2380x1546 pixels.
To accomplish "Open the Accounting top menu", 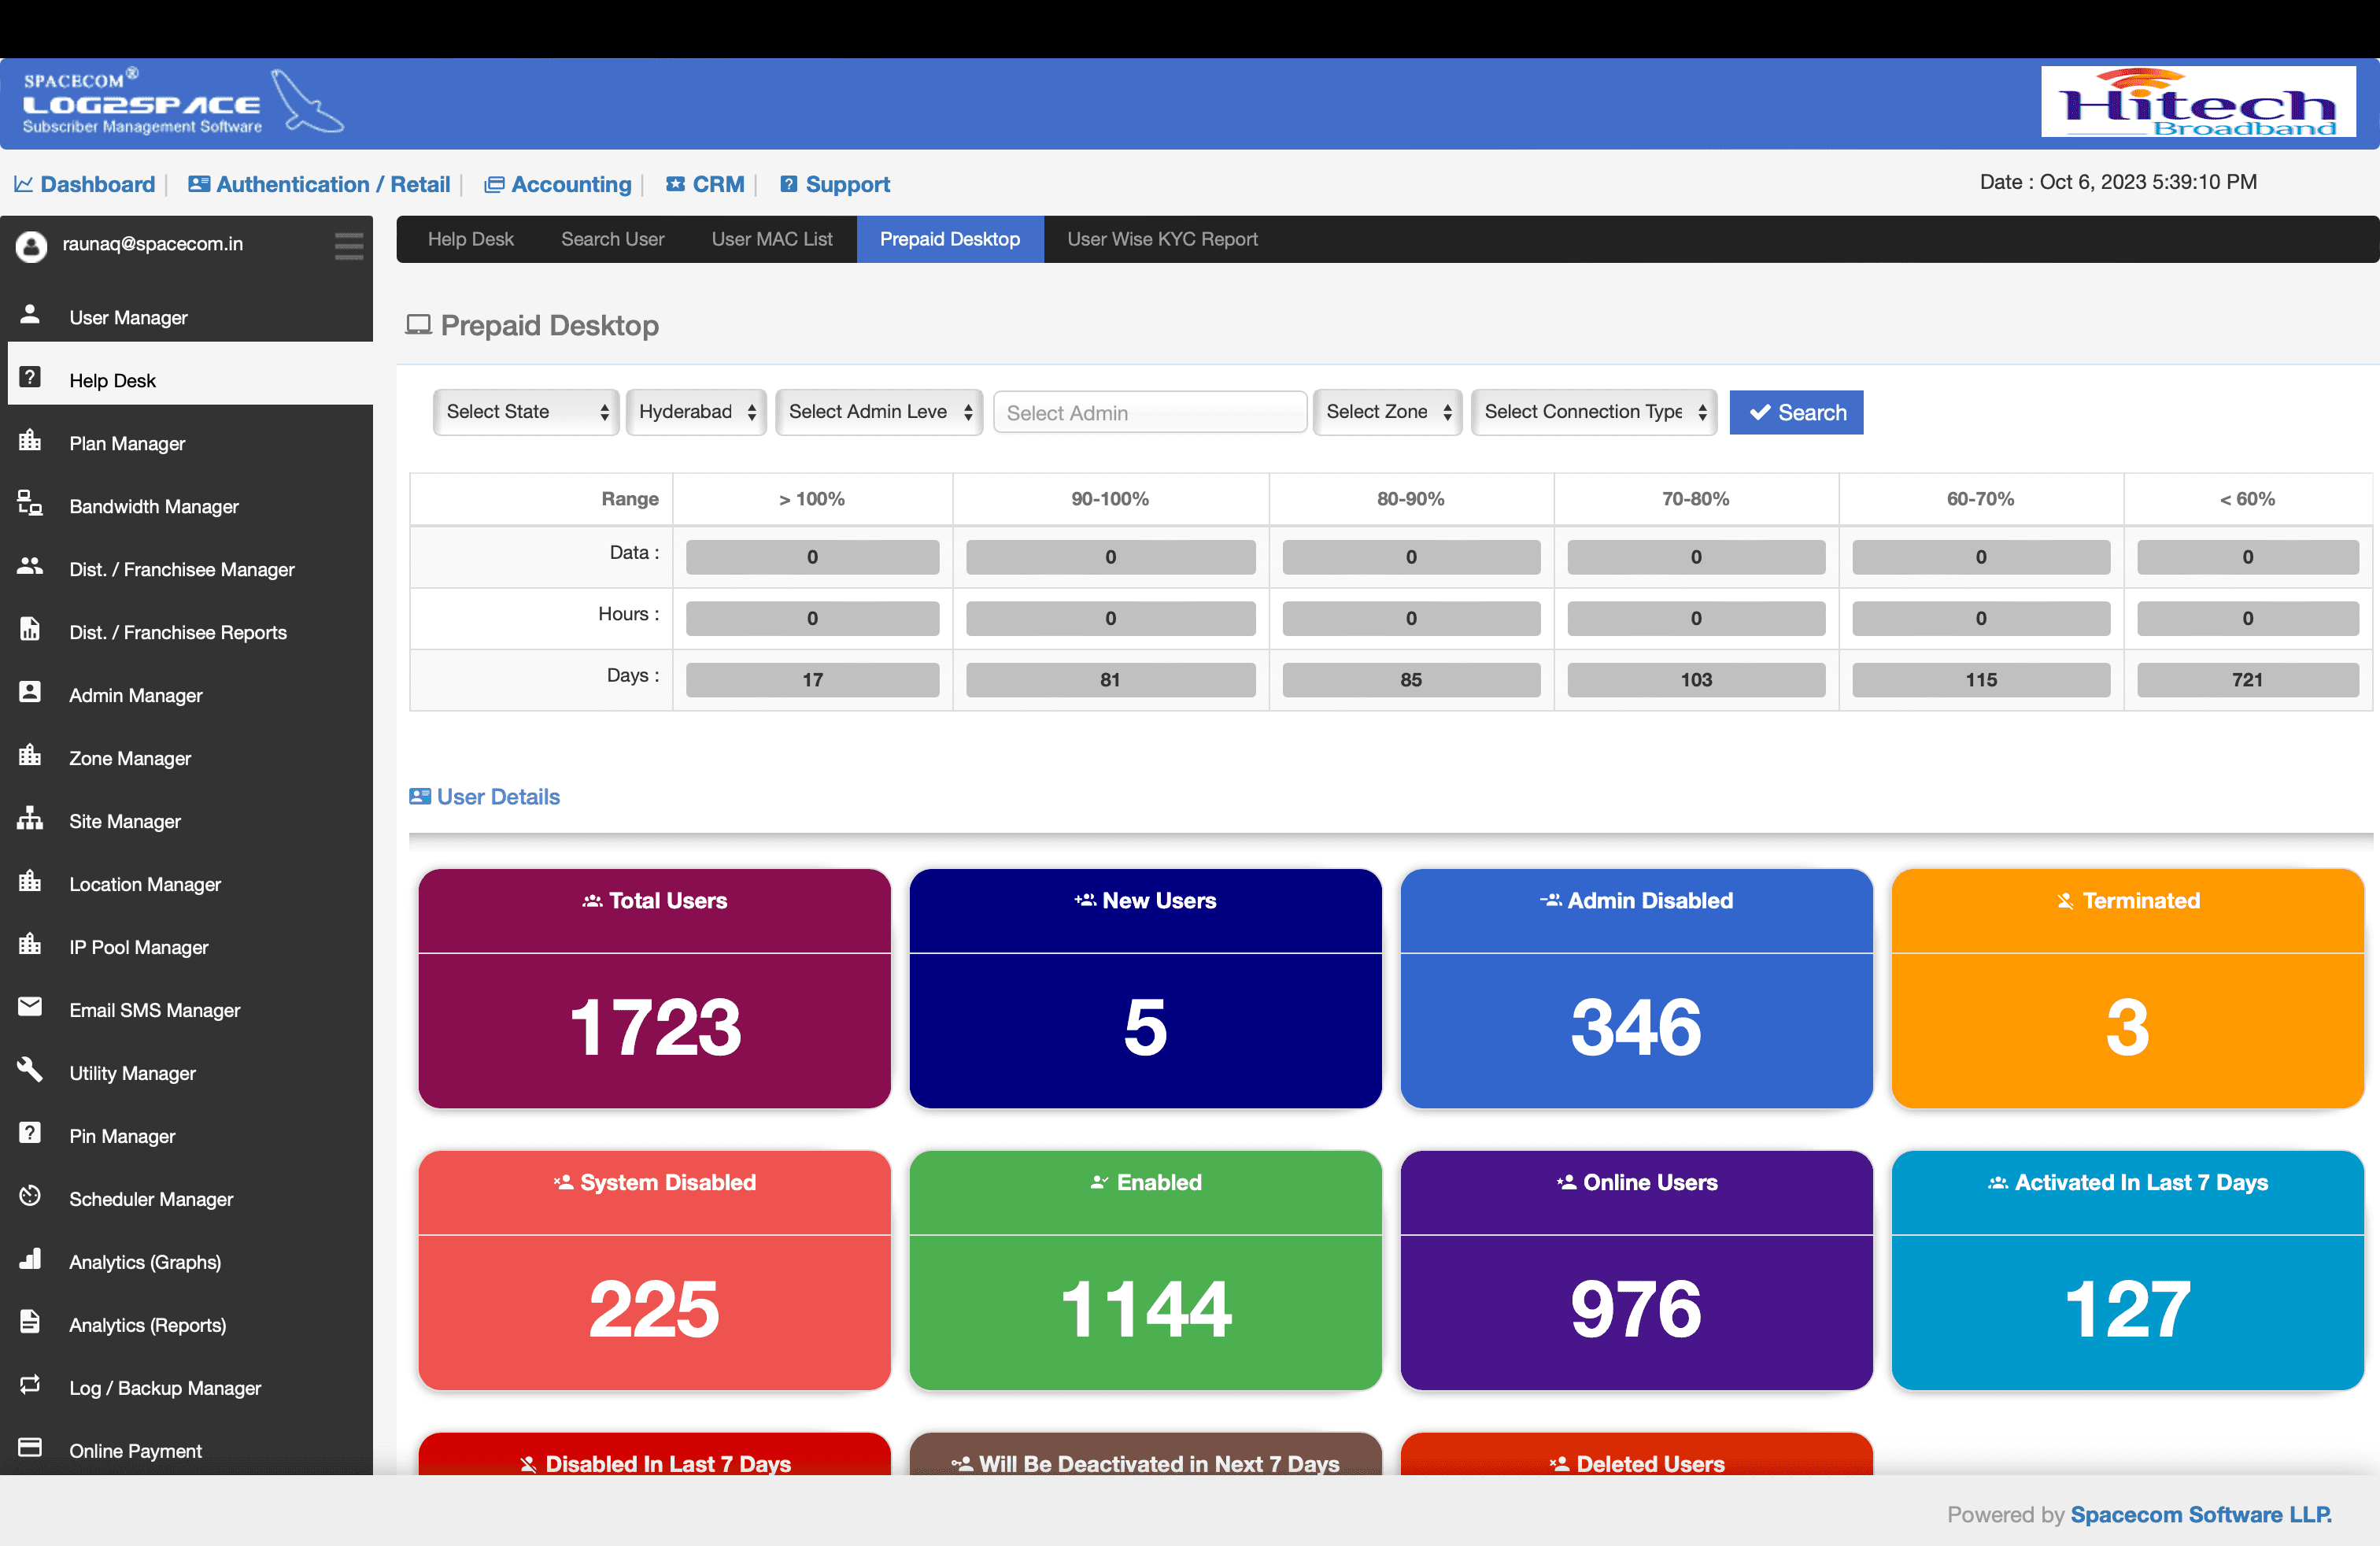I will pos(570,185).
